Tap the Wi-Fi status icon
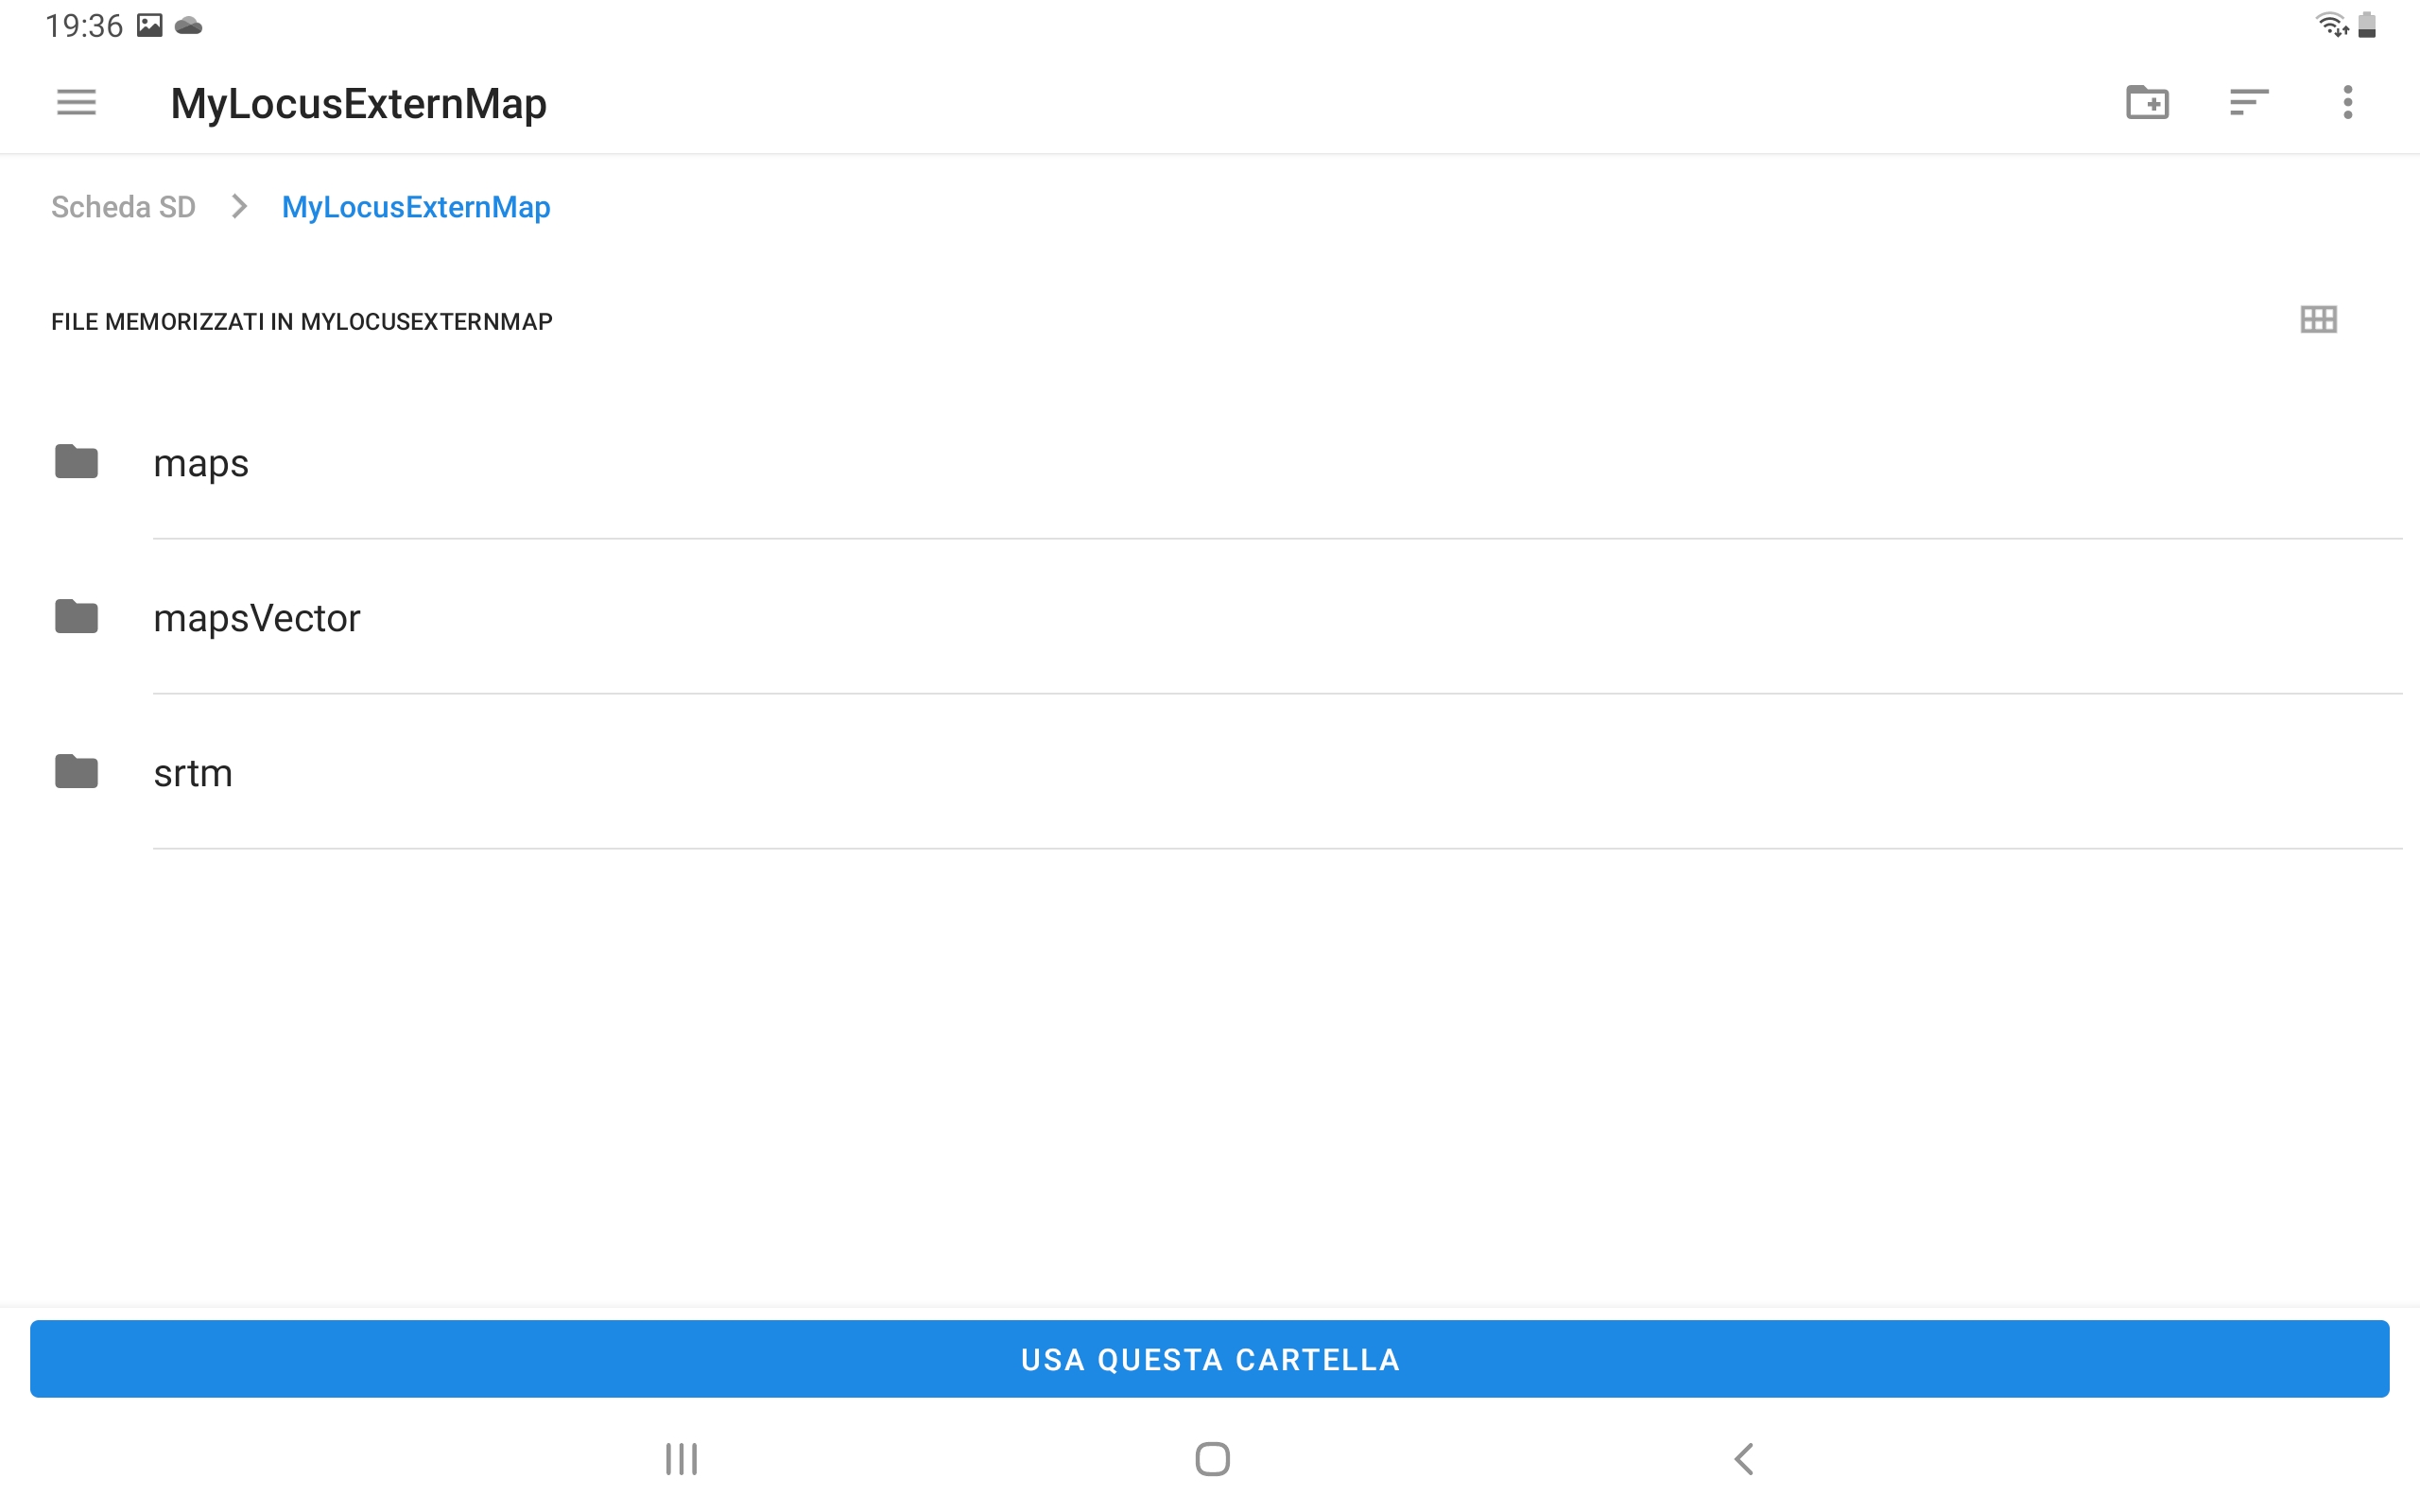Screen dimensions: 2420x1512 (x=2330, y=24)
